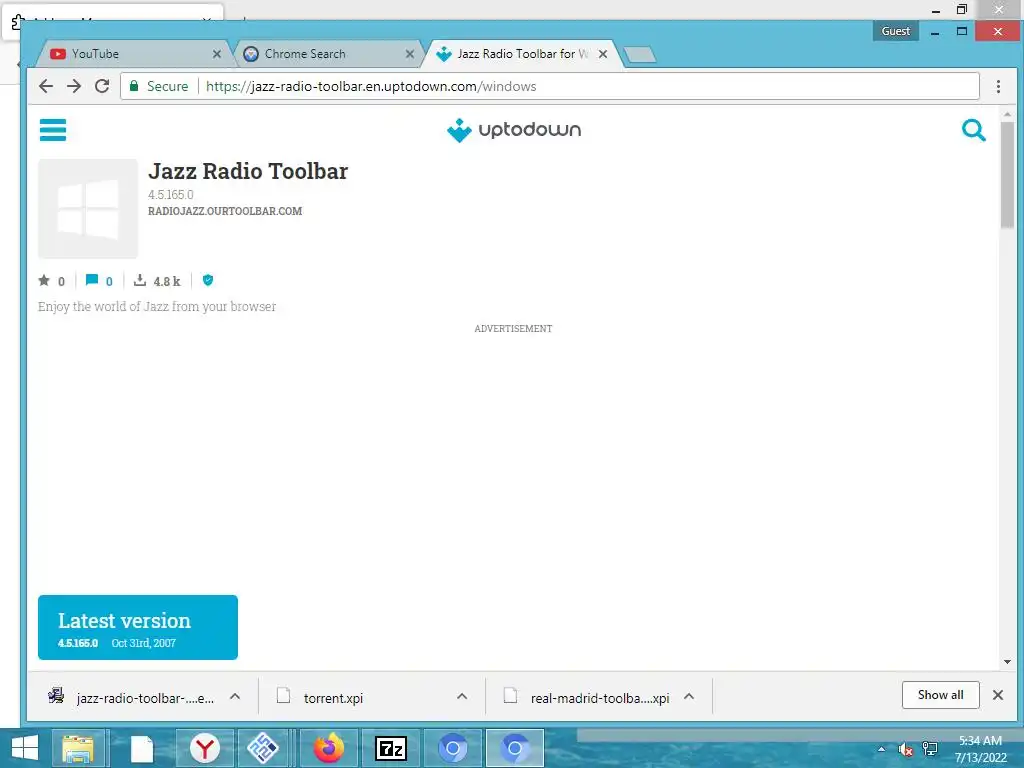1024x768 pixels.
Task: Click the Jazz Radio Toolbar heading
Action: 248,171
